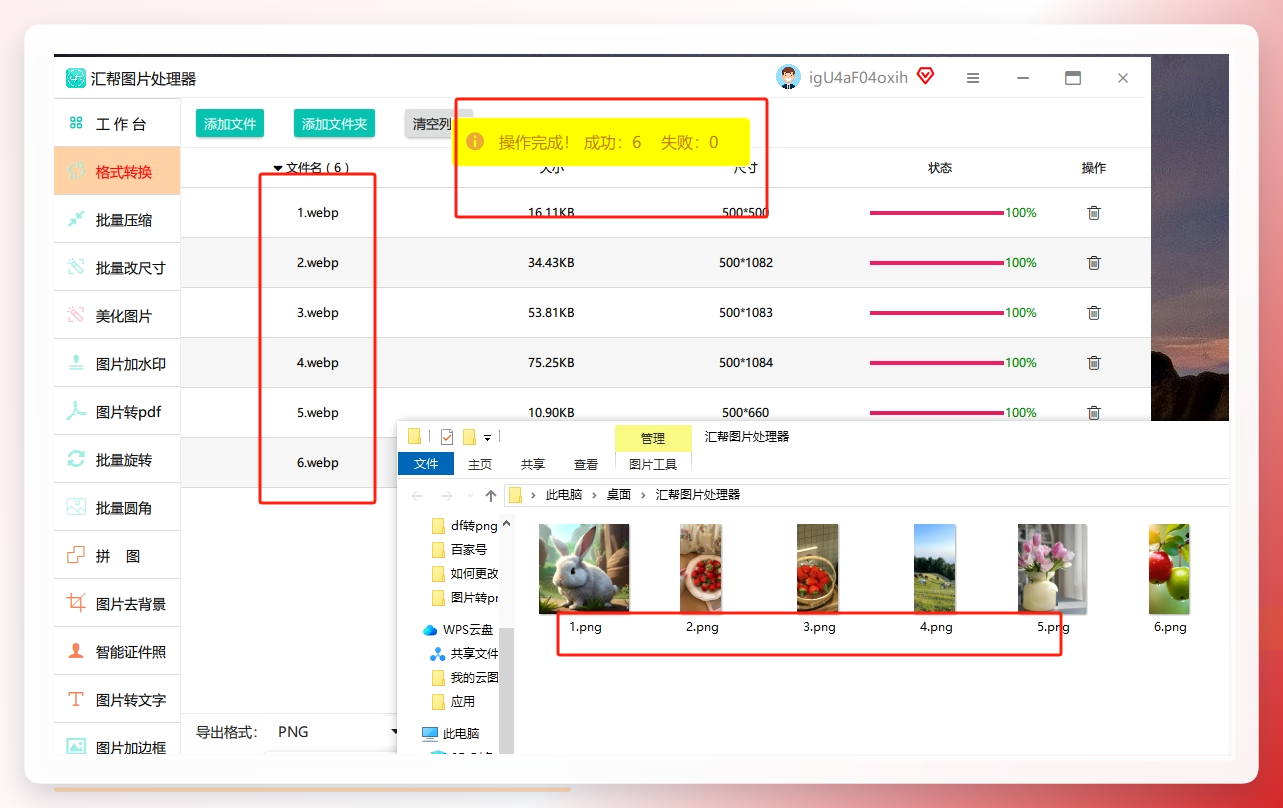Click 汇帮图片处理器 in the address bar
The image size is (1283, 808).
(x=698, y=495)
